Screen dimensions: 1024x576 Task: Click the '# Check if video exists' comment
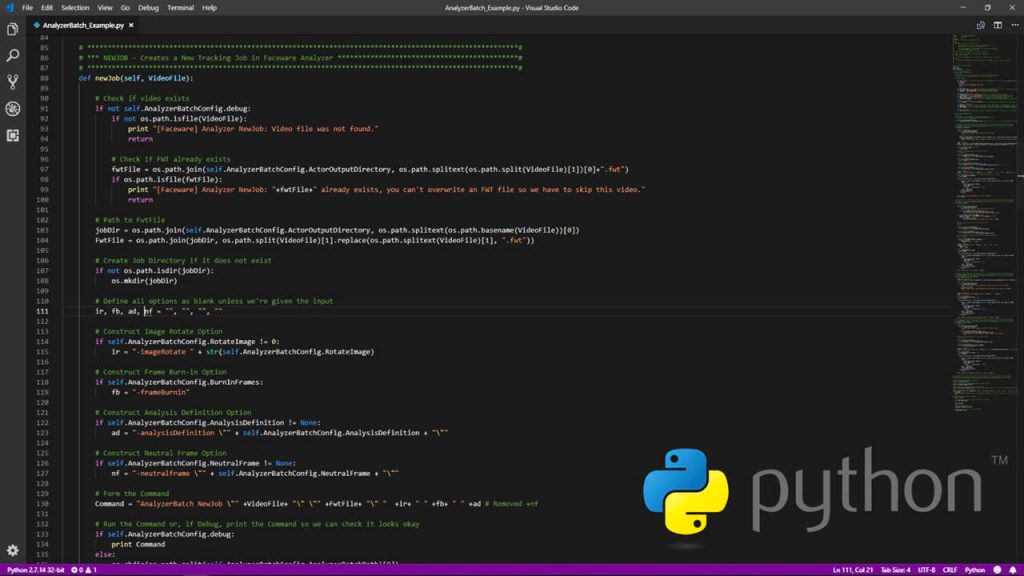(142, 99)
